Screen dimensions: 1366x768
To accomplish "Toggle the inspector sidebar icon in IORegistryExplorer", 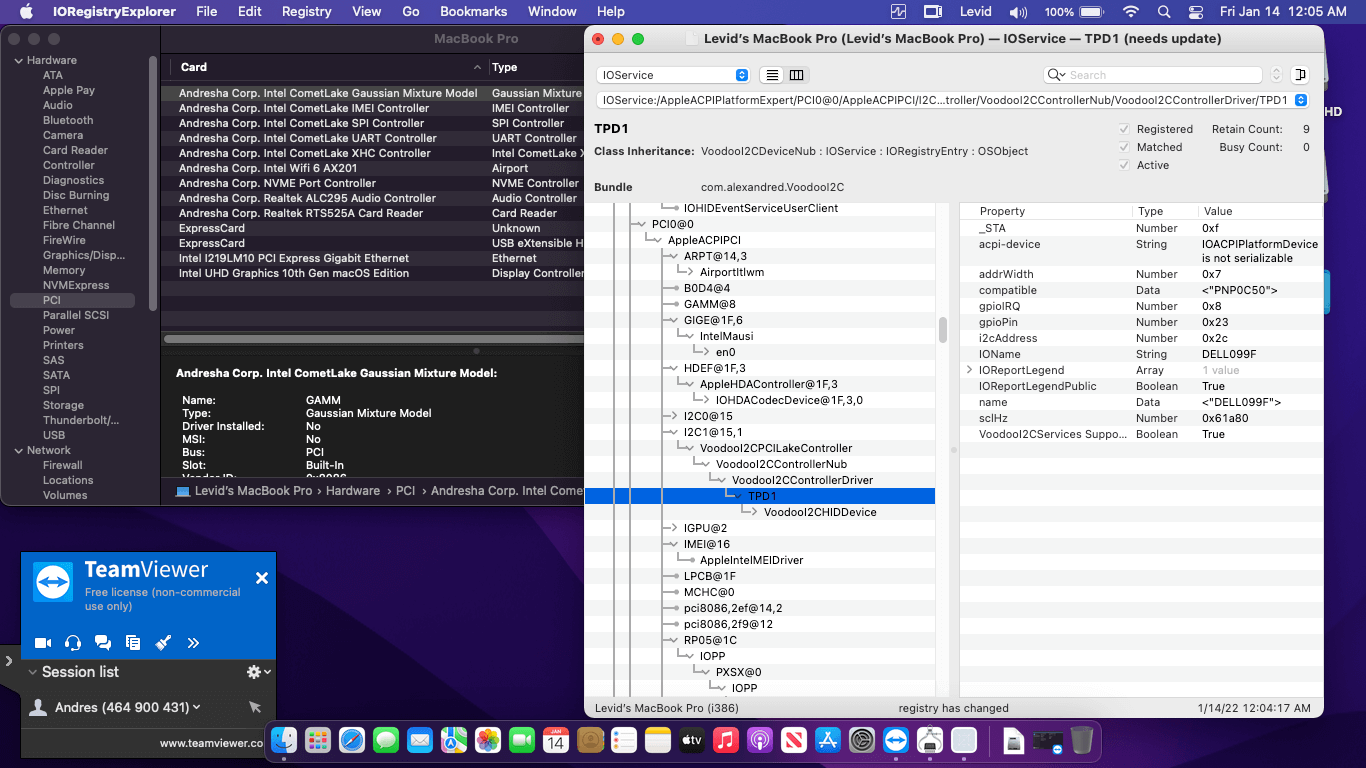I will (1300, 75).
